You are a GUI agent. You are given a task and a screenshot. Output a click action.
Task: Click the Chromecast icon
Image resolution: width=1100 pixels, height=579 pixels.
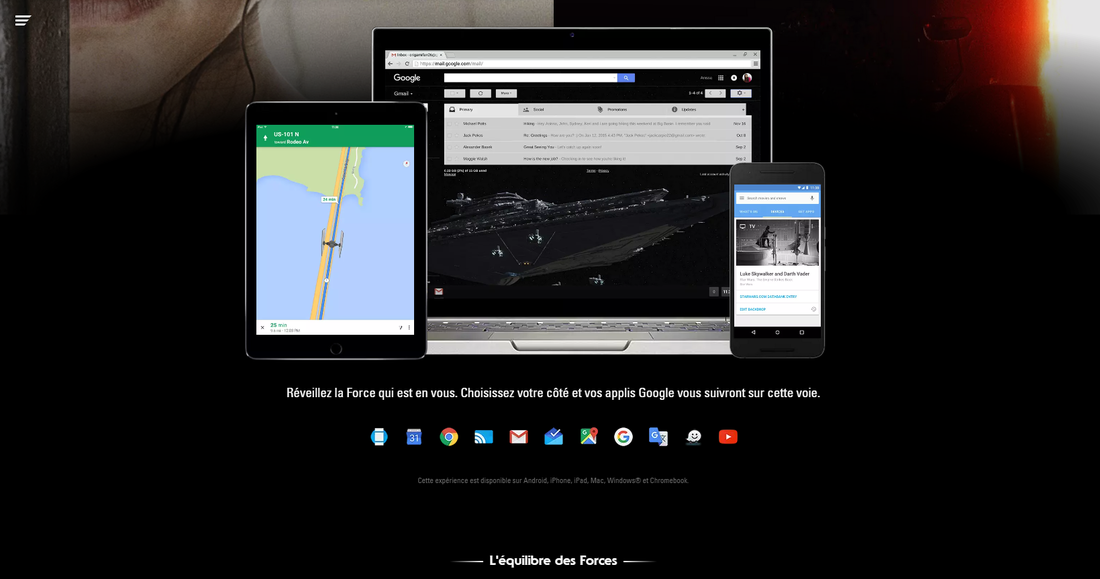(x=483, y=437)
